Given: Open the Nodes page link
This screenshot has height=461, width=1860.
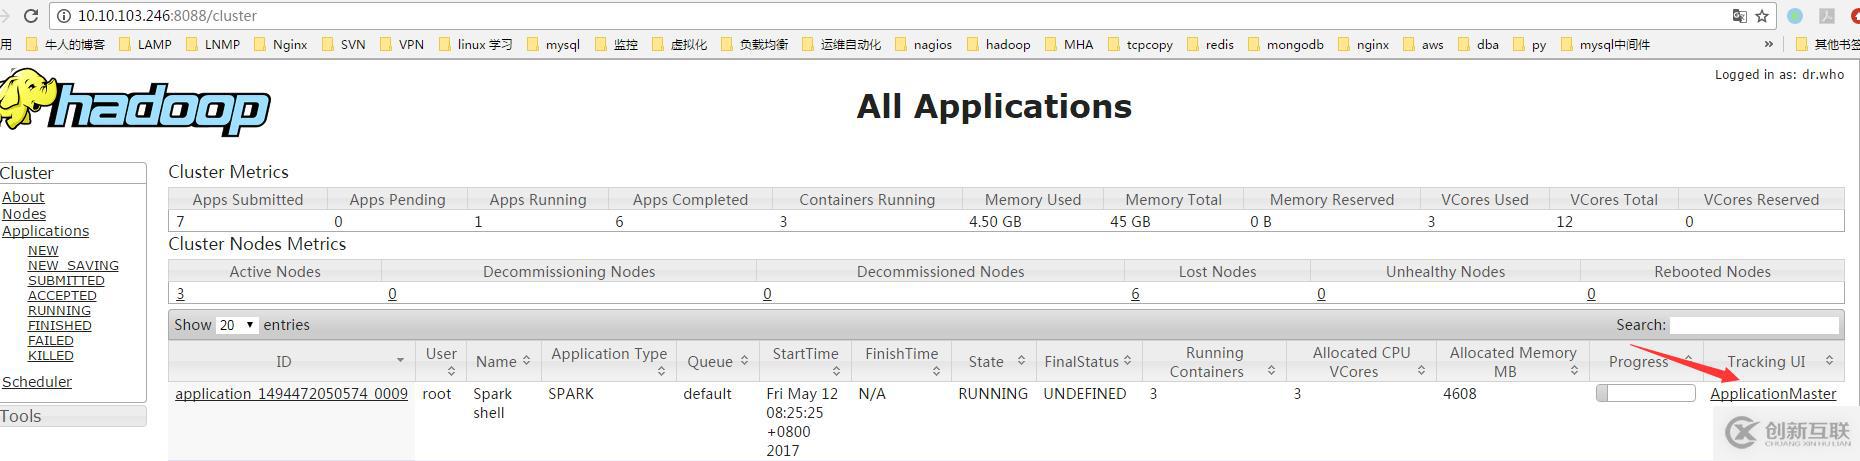Looking at the screenshot, I should 24,214.
